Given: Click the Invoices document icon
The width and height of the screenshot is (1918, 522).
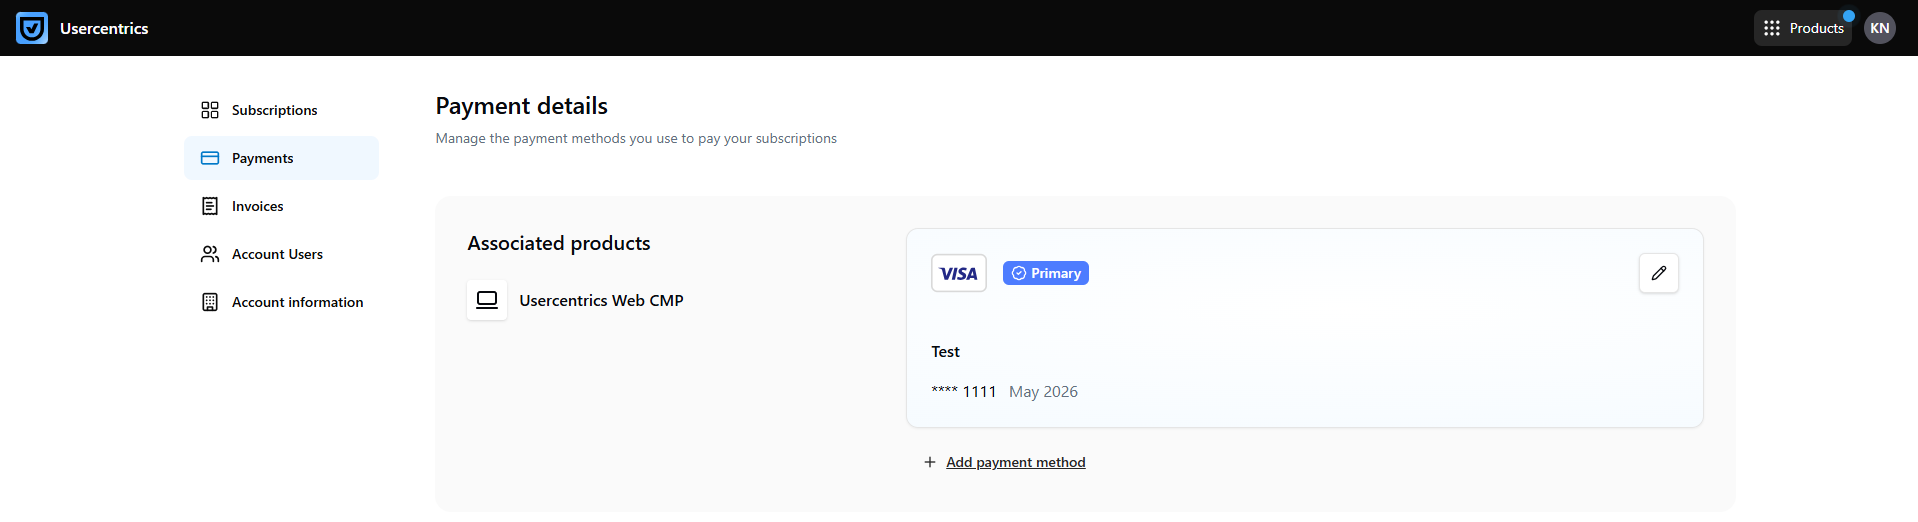Looking at the screenshot, I should click(210, 206).
